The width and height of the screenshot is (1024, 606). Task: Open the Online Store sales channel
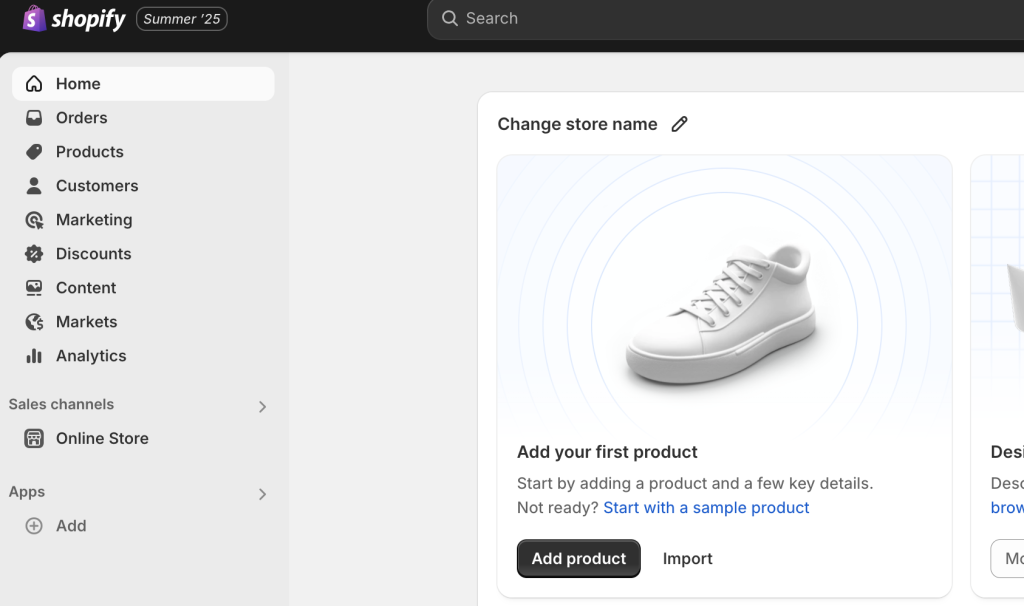(x=101, y=438)
